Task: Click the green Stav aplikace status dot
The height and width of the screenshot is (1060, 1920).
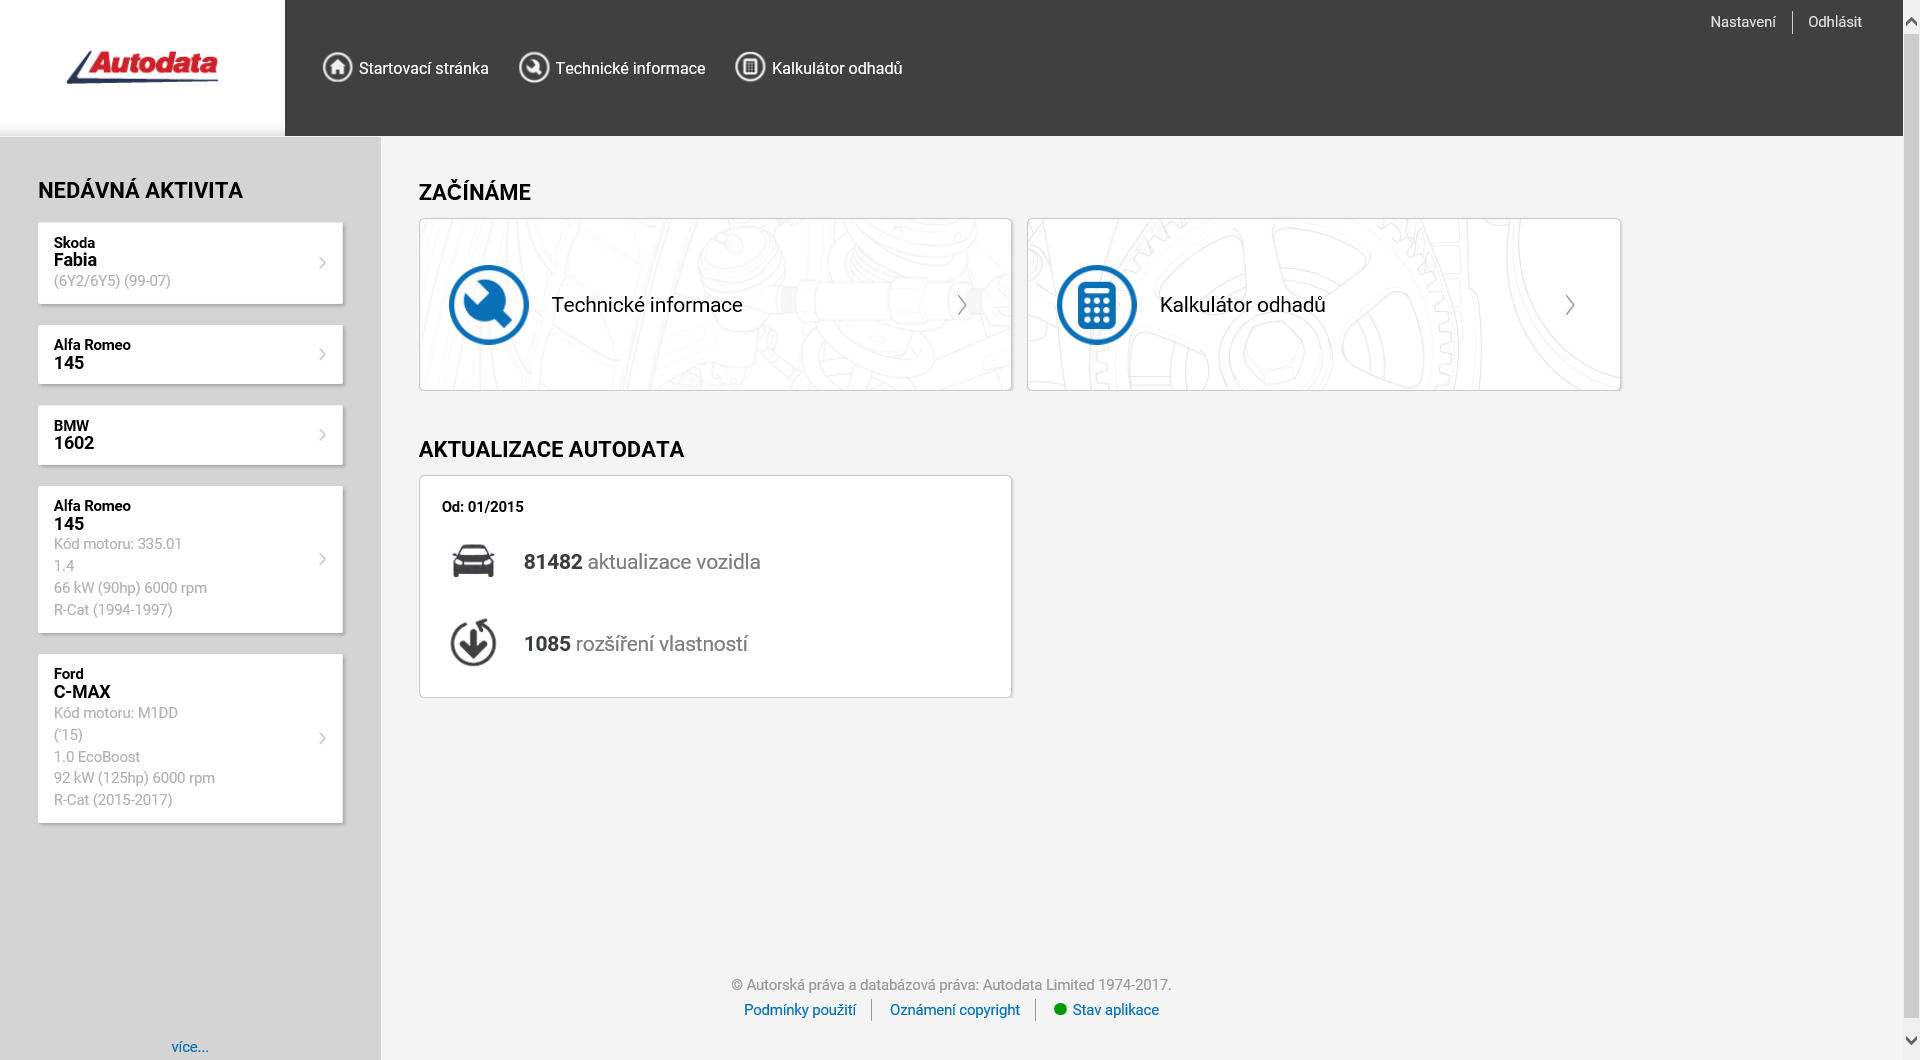Action: [x=1060, y=1009]
